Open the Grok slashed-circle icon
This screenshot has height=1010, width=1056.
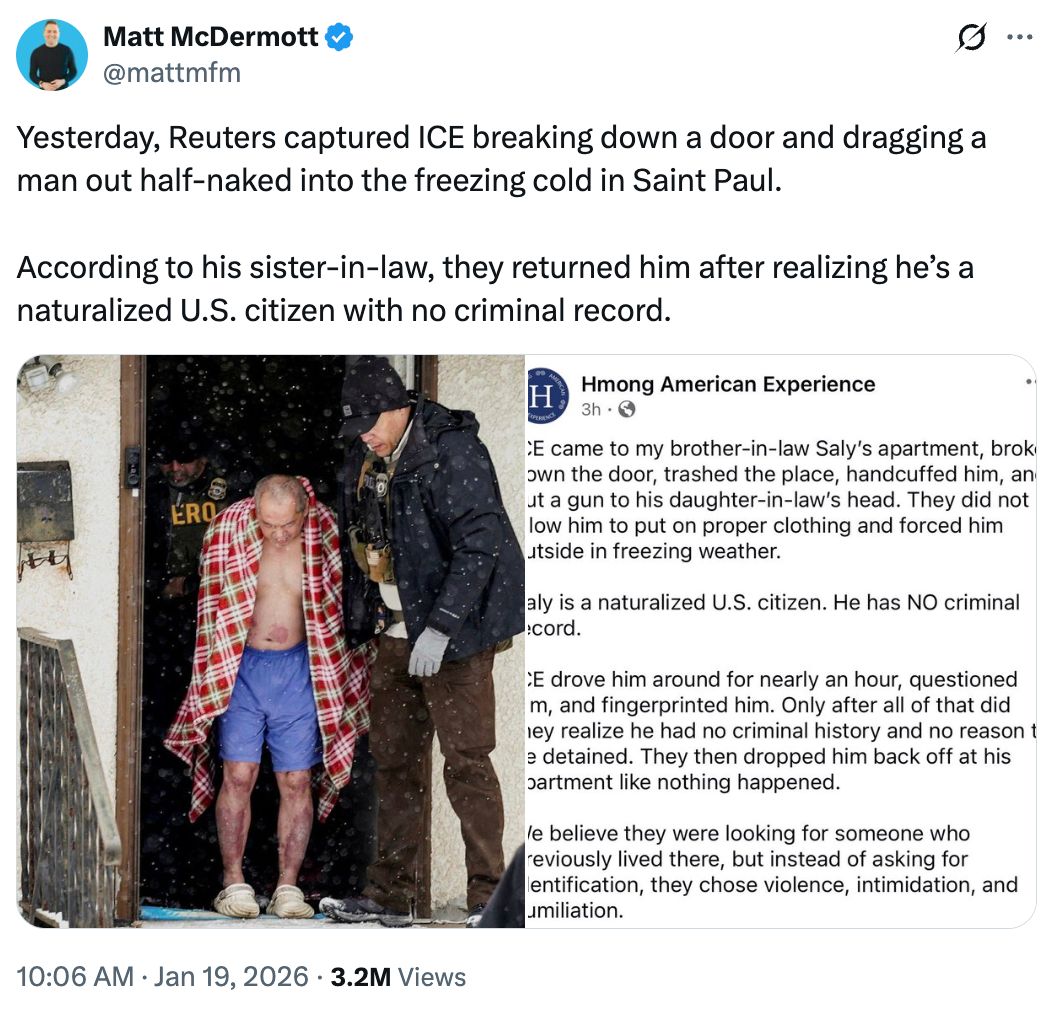[968, 38]
